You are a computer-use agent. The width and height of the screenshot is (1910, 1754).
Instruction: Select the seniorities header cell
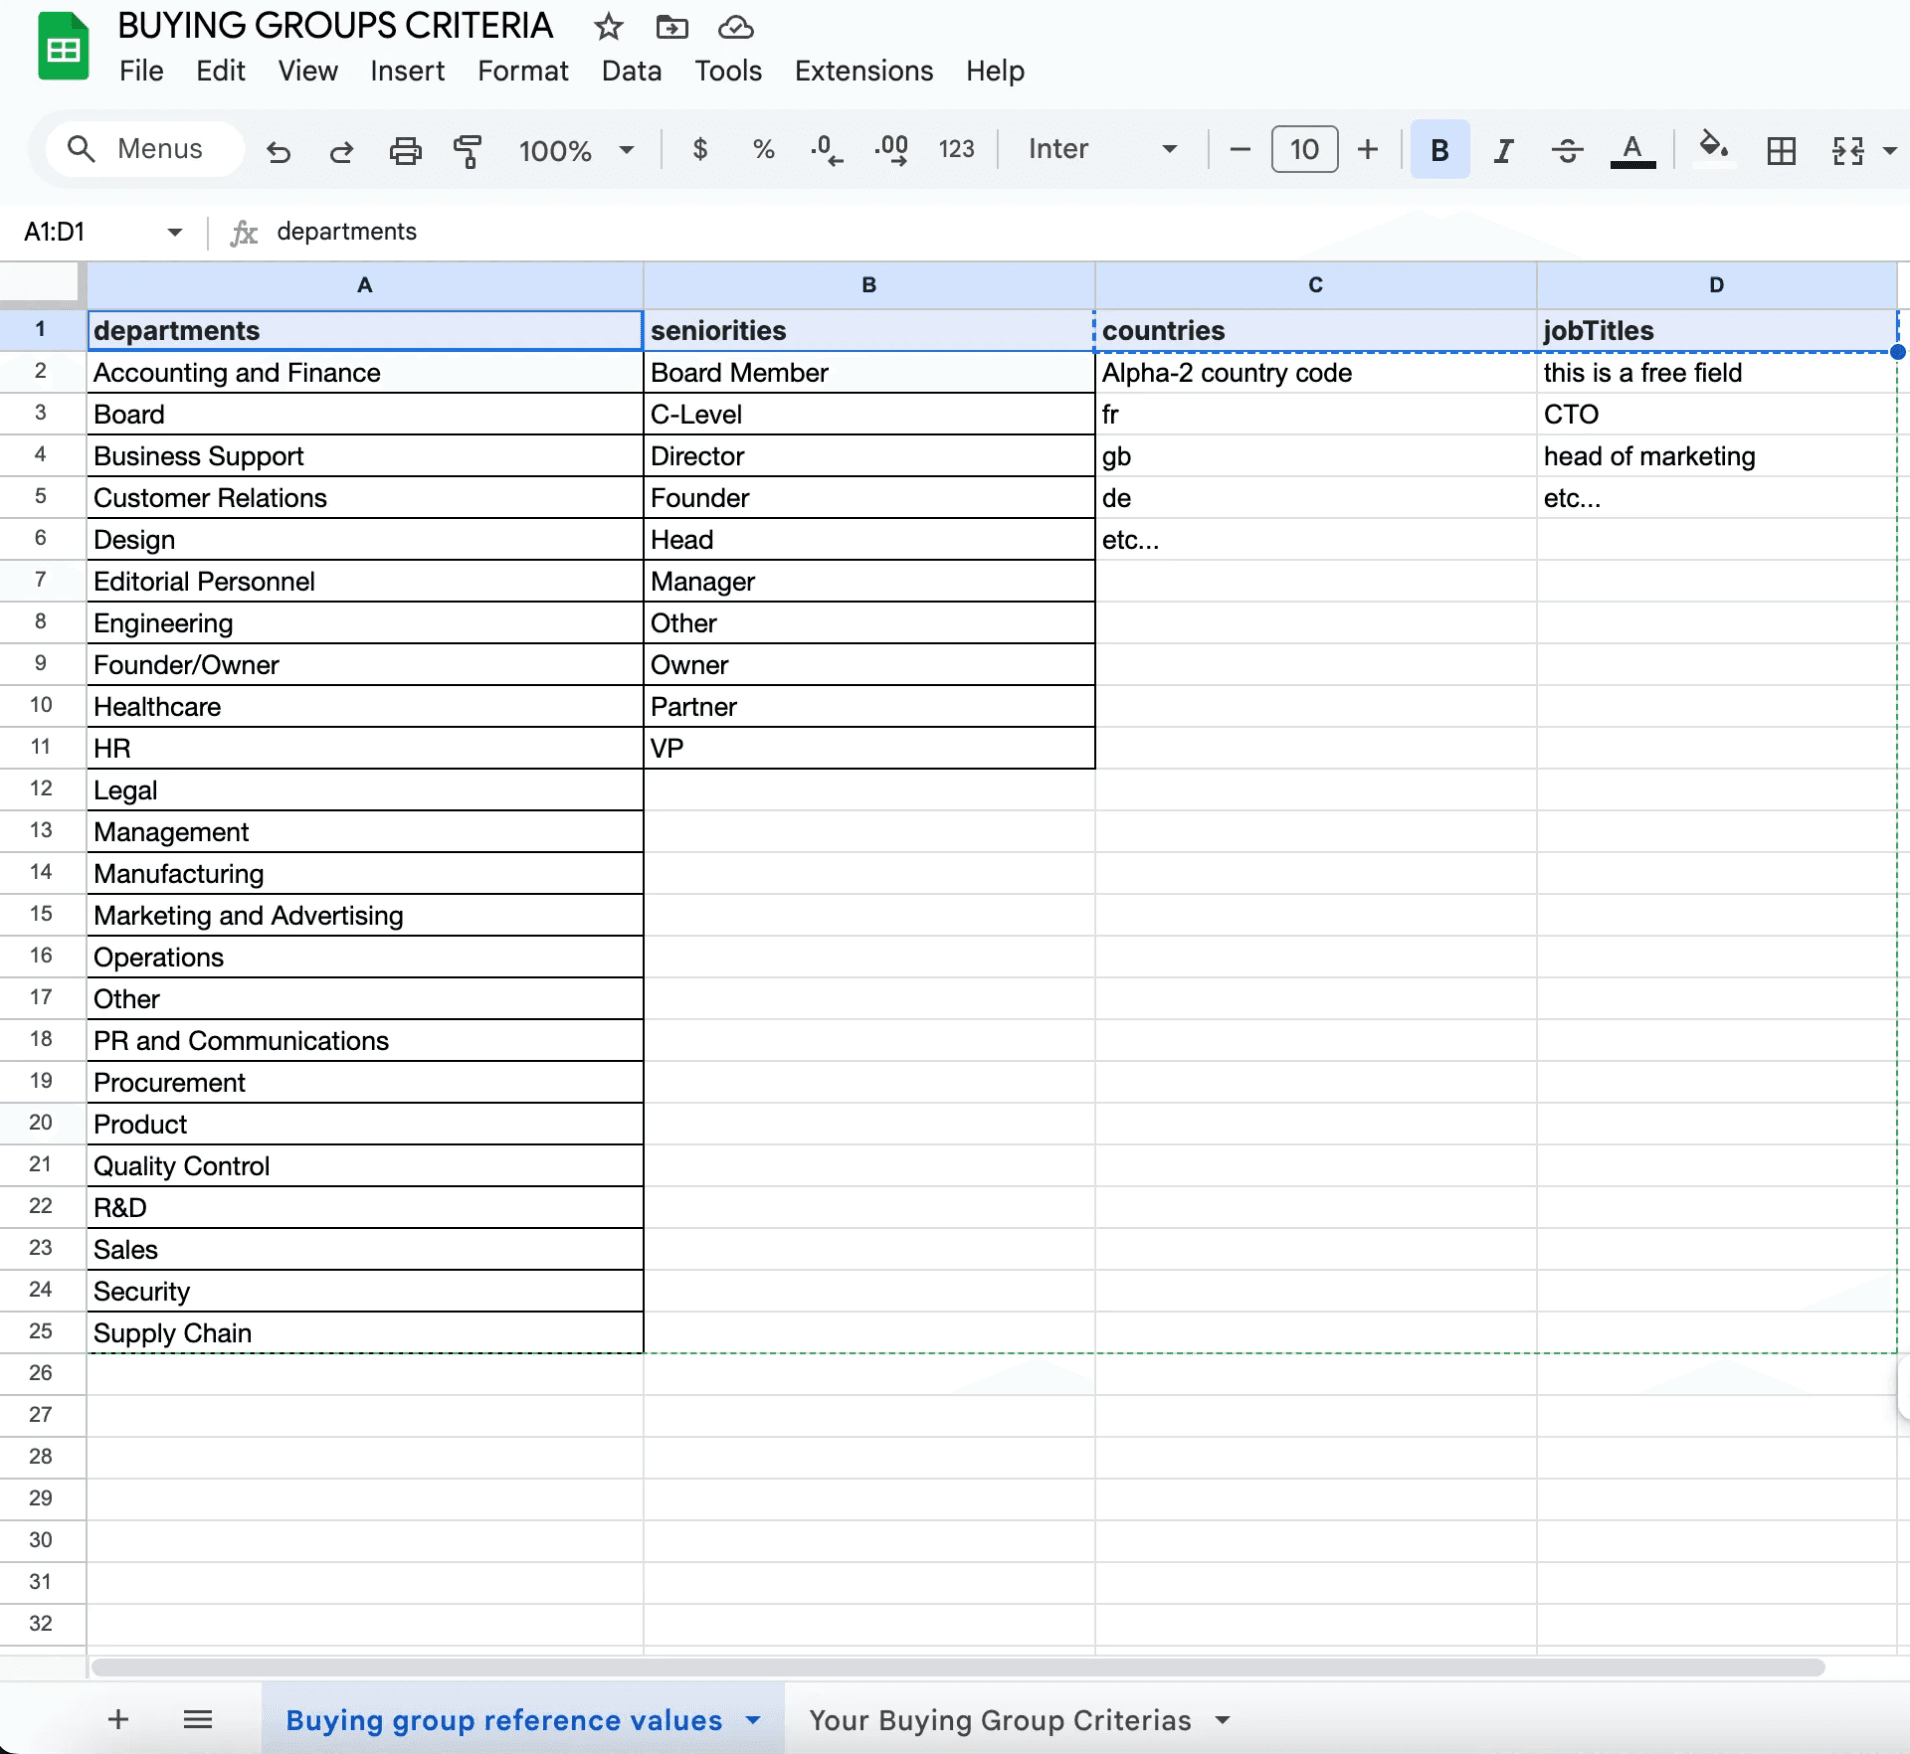tap(869, 330)
